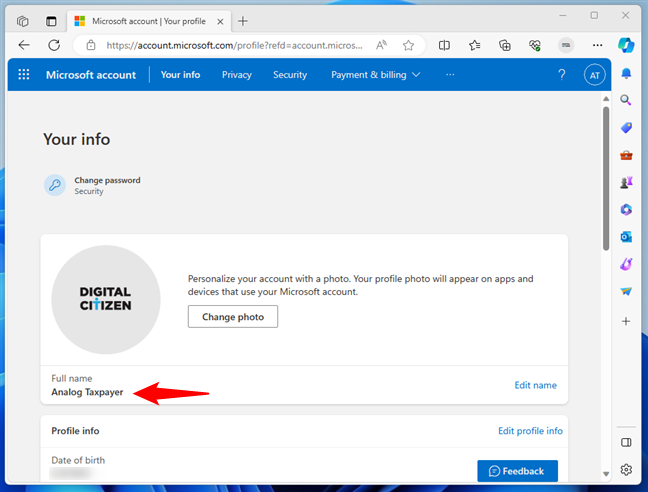648x492 pixels.
Task: Open sidebar Games chess icon
Action: (x=626, y=182)
